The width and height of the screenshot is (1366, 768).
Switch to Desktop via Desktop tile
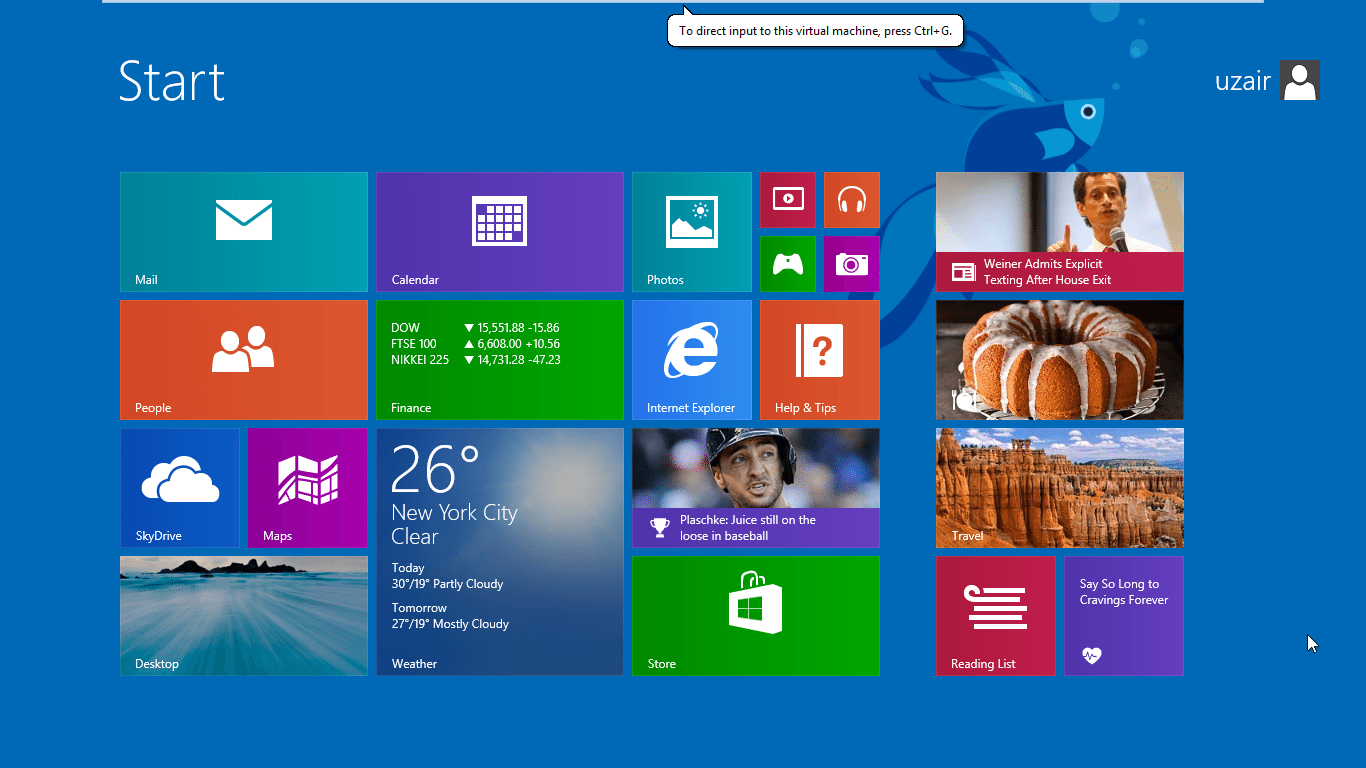244,616
